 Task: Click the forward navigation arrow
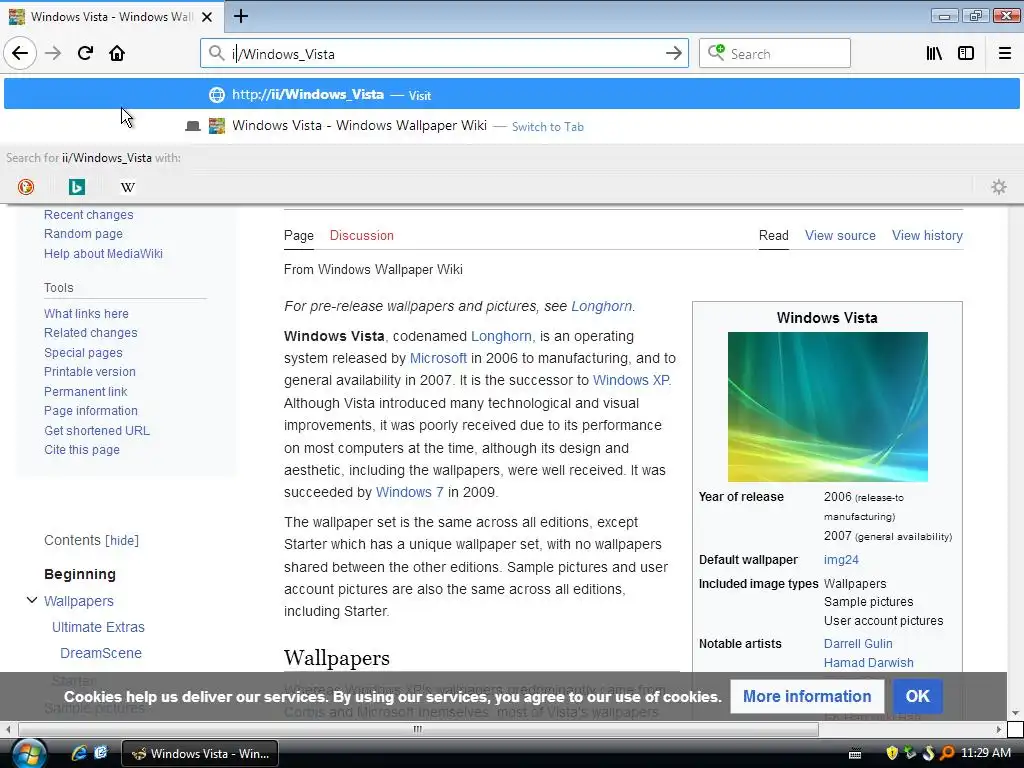[53, 54]
